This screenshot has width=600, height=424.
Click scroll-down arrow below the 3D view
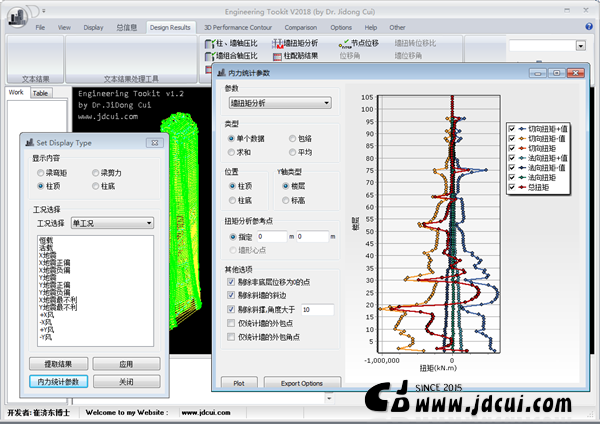tap(329, 399)
